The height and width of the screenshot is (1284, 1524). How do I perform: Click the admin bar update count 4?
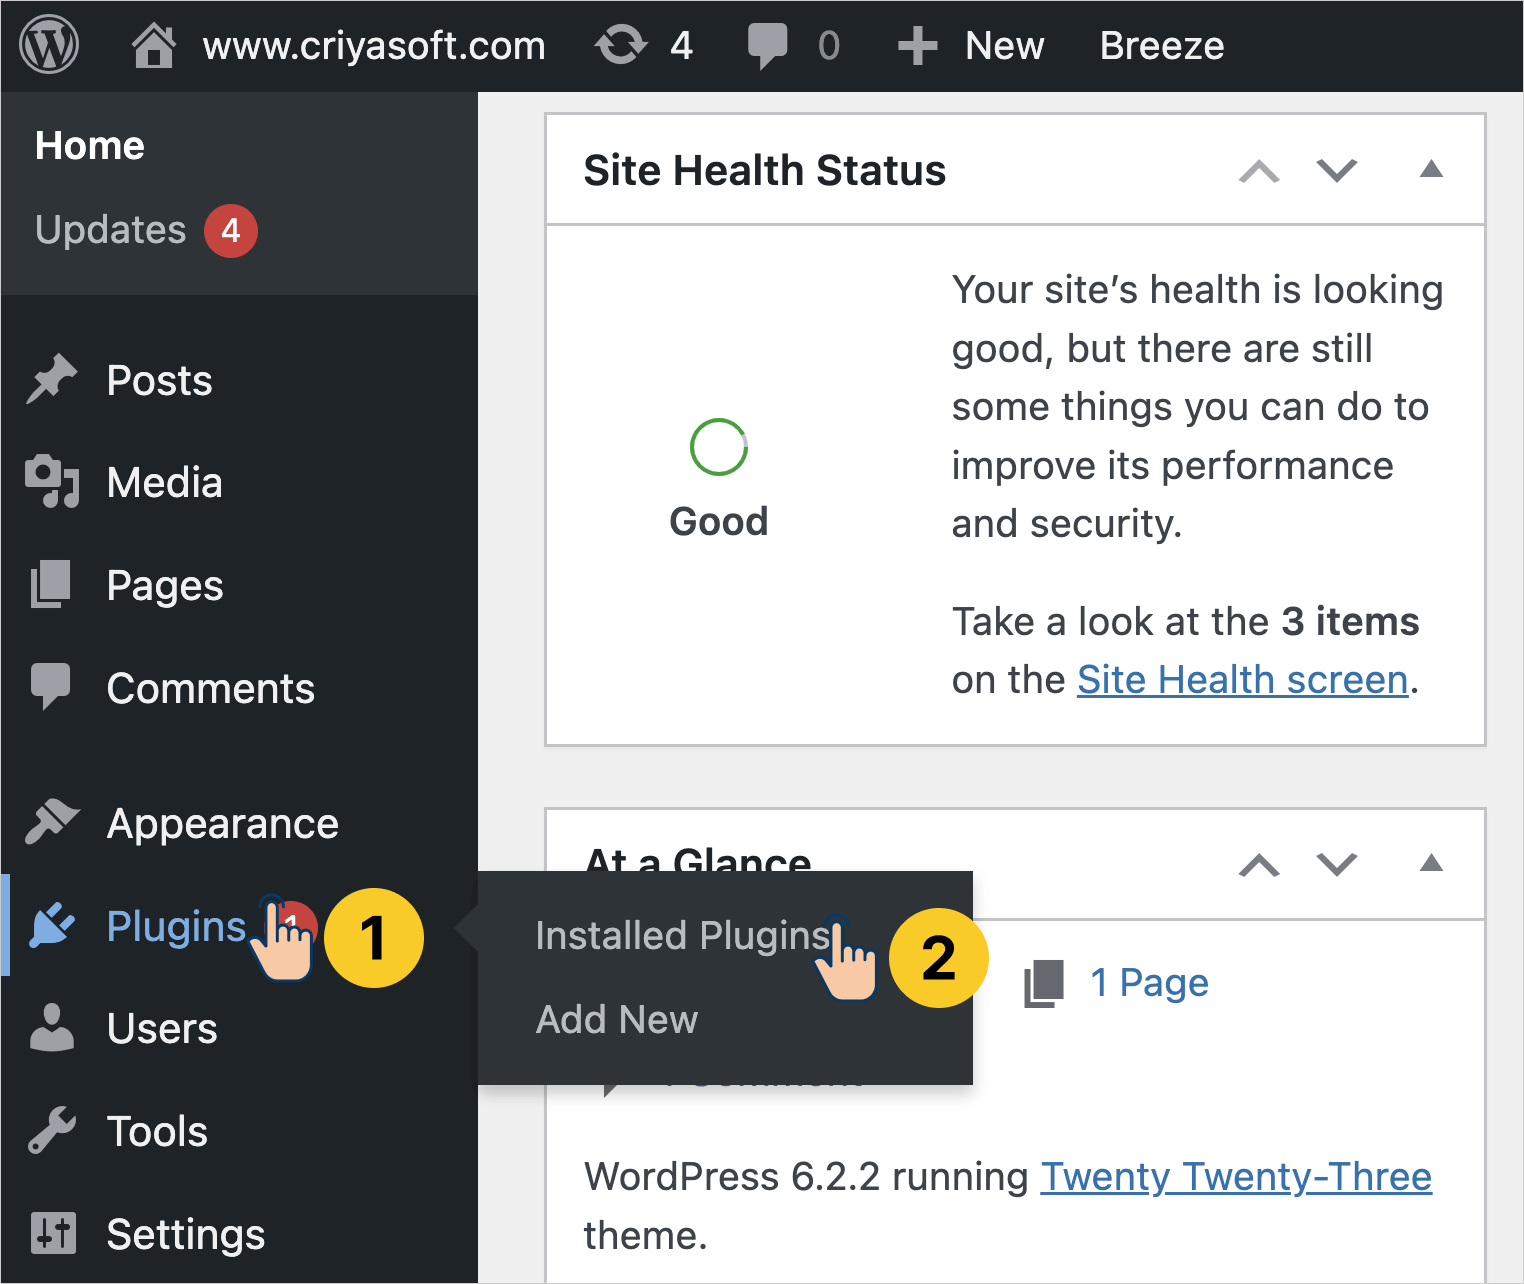pos(681,46)
